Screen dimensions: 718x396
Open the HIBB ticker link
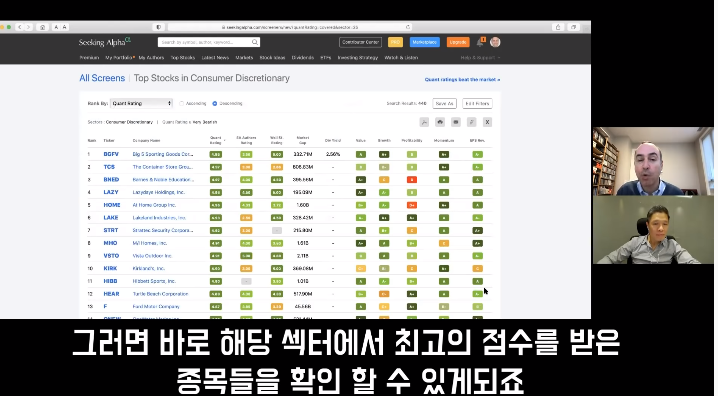pos(110,281)
